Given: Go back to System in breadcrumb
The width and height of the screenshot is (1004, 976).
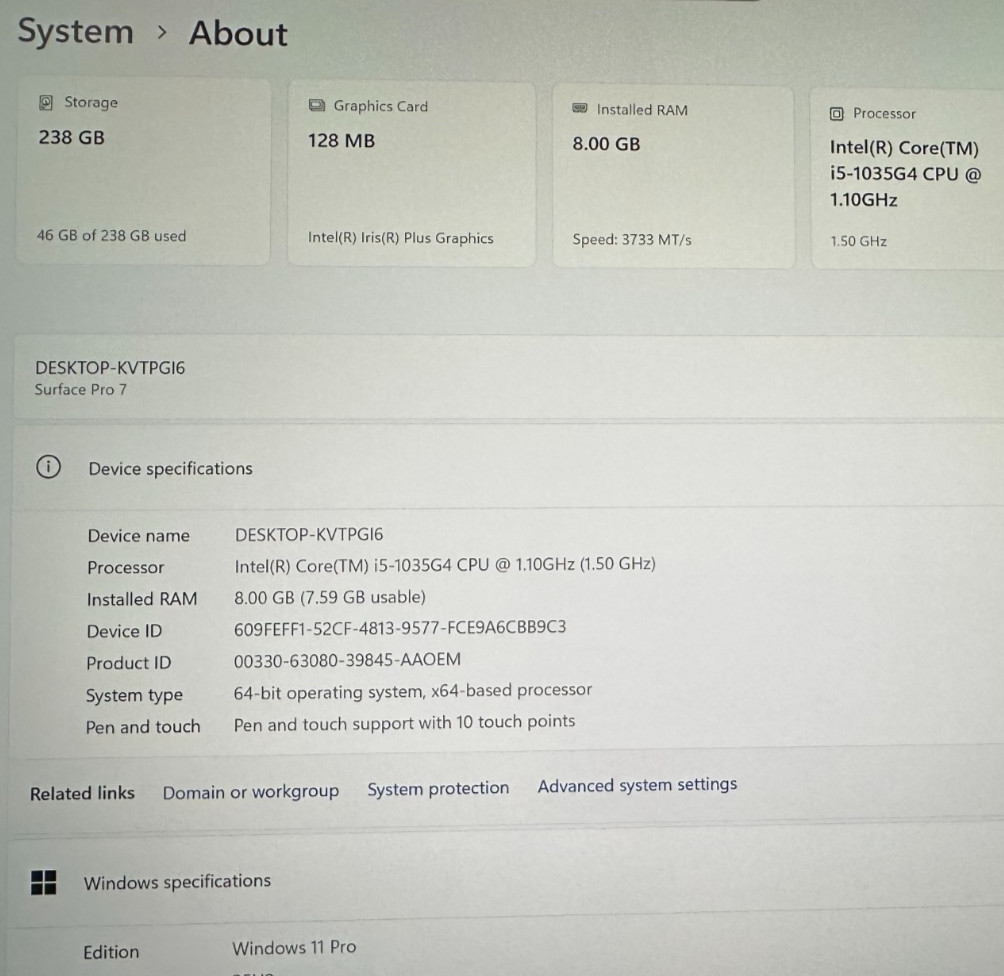Looking at the screenshot, I should click(x=76, y=31).
